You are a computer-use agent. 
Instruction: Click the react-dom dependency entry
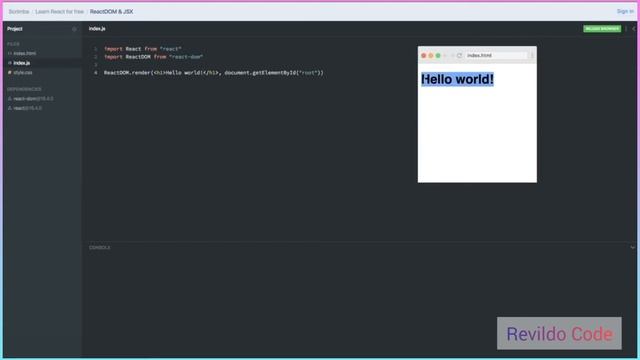click(x=33, y=99)
